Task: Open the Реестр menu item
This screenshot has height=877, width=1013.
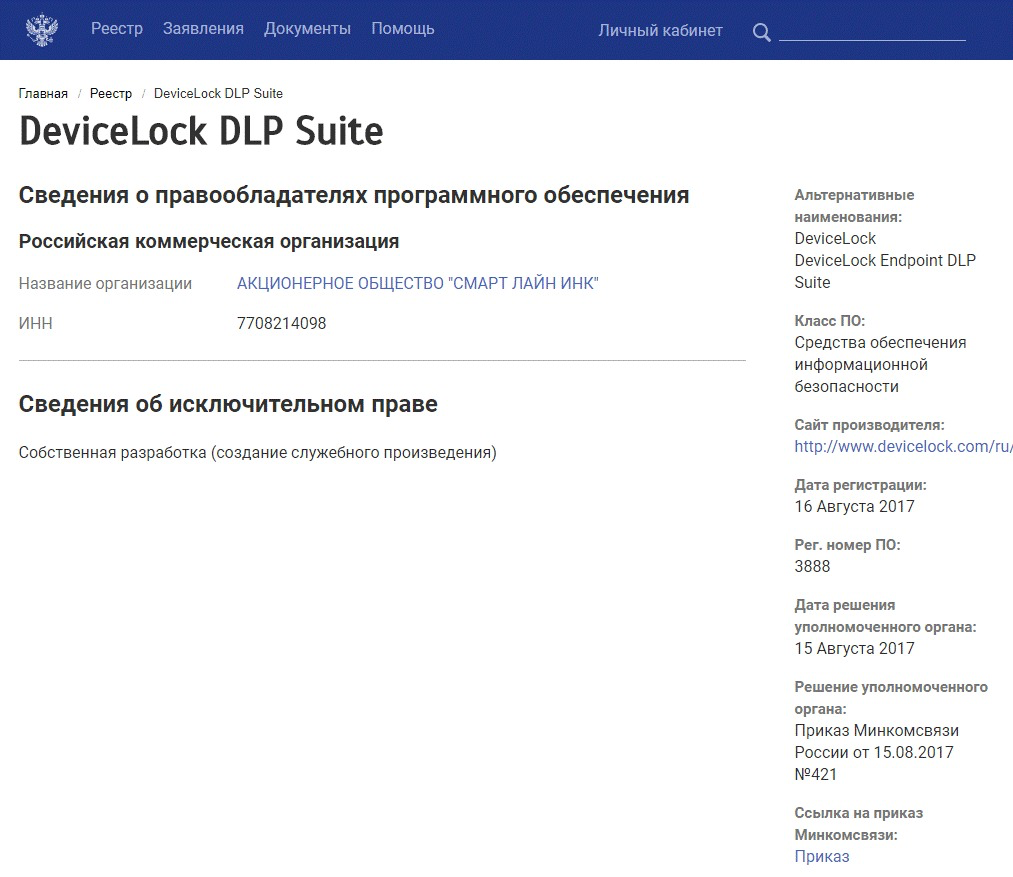Action: tap(117, 29)
